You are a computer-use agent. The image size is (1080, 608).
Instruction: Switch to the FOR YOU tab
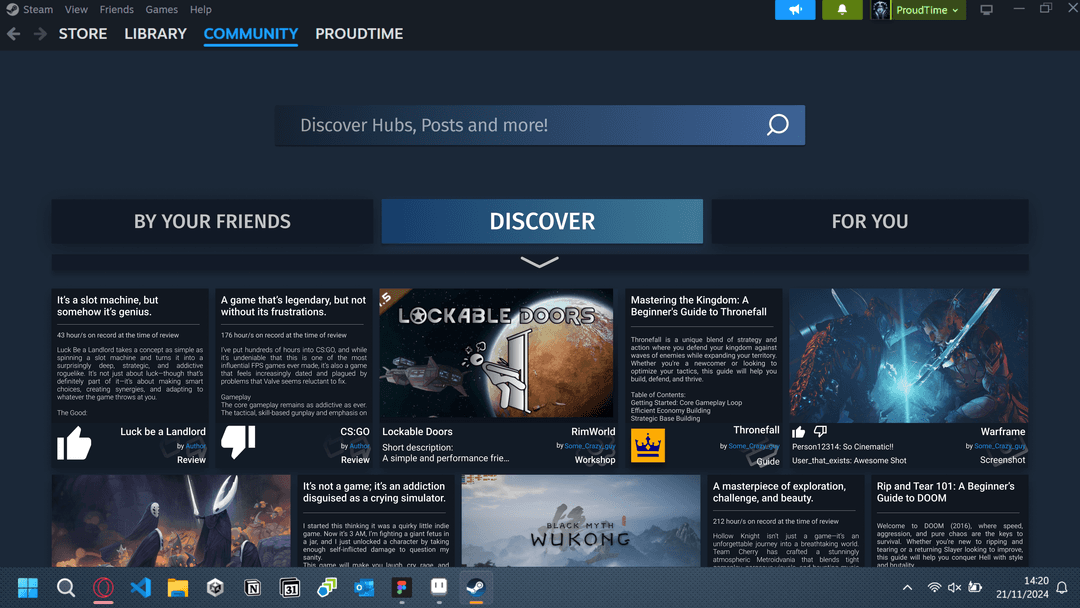(869, 221)
